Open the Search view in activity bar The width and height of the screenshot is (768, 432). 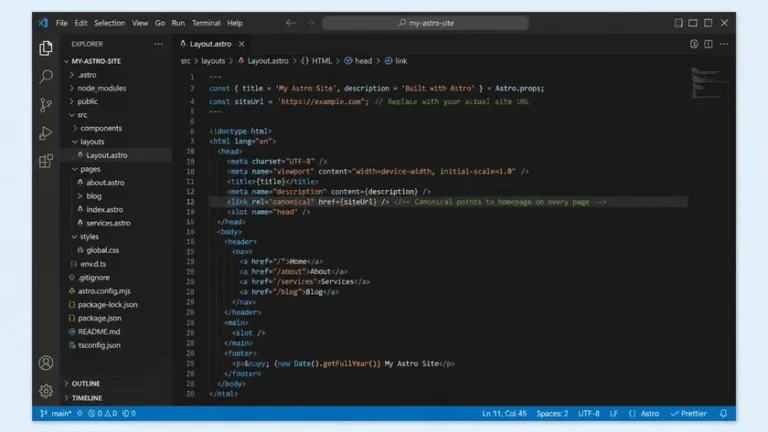pos(46,76)
